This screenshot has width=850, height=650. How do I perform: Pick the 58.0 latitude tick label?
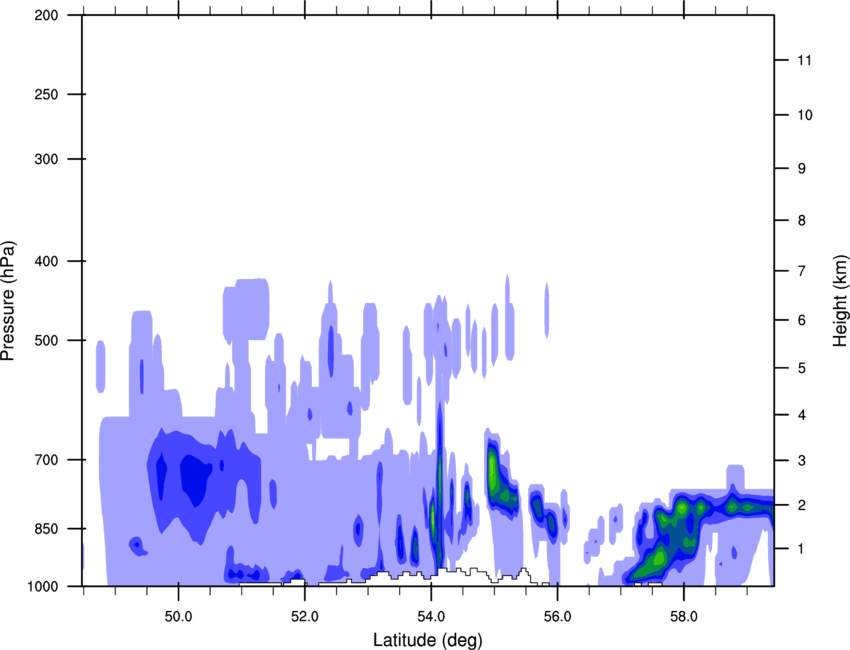click(683, 613)
